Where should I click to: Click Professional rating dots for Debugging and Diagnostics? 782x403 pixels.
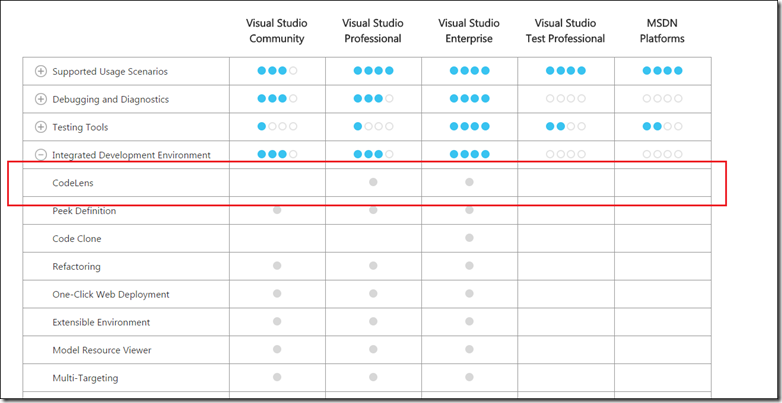(x=374, y=99)
